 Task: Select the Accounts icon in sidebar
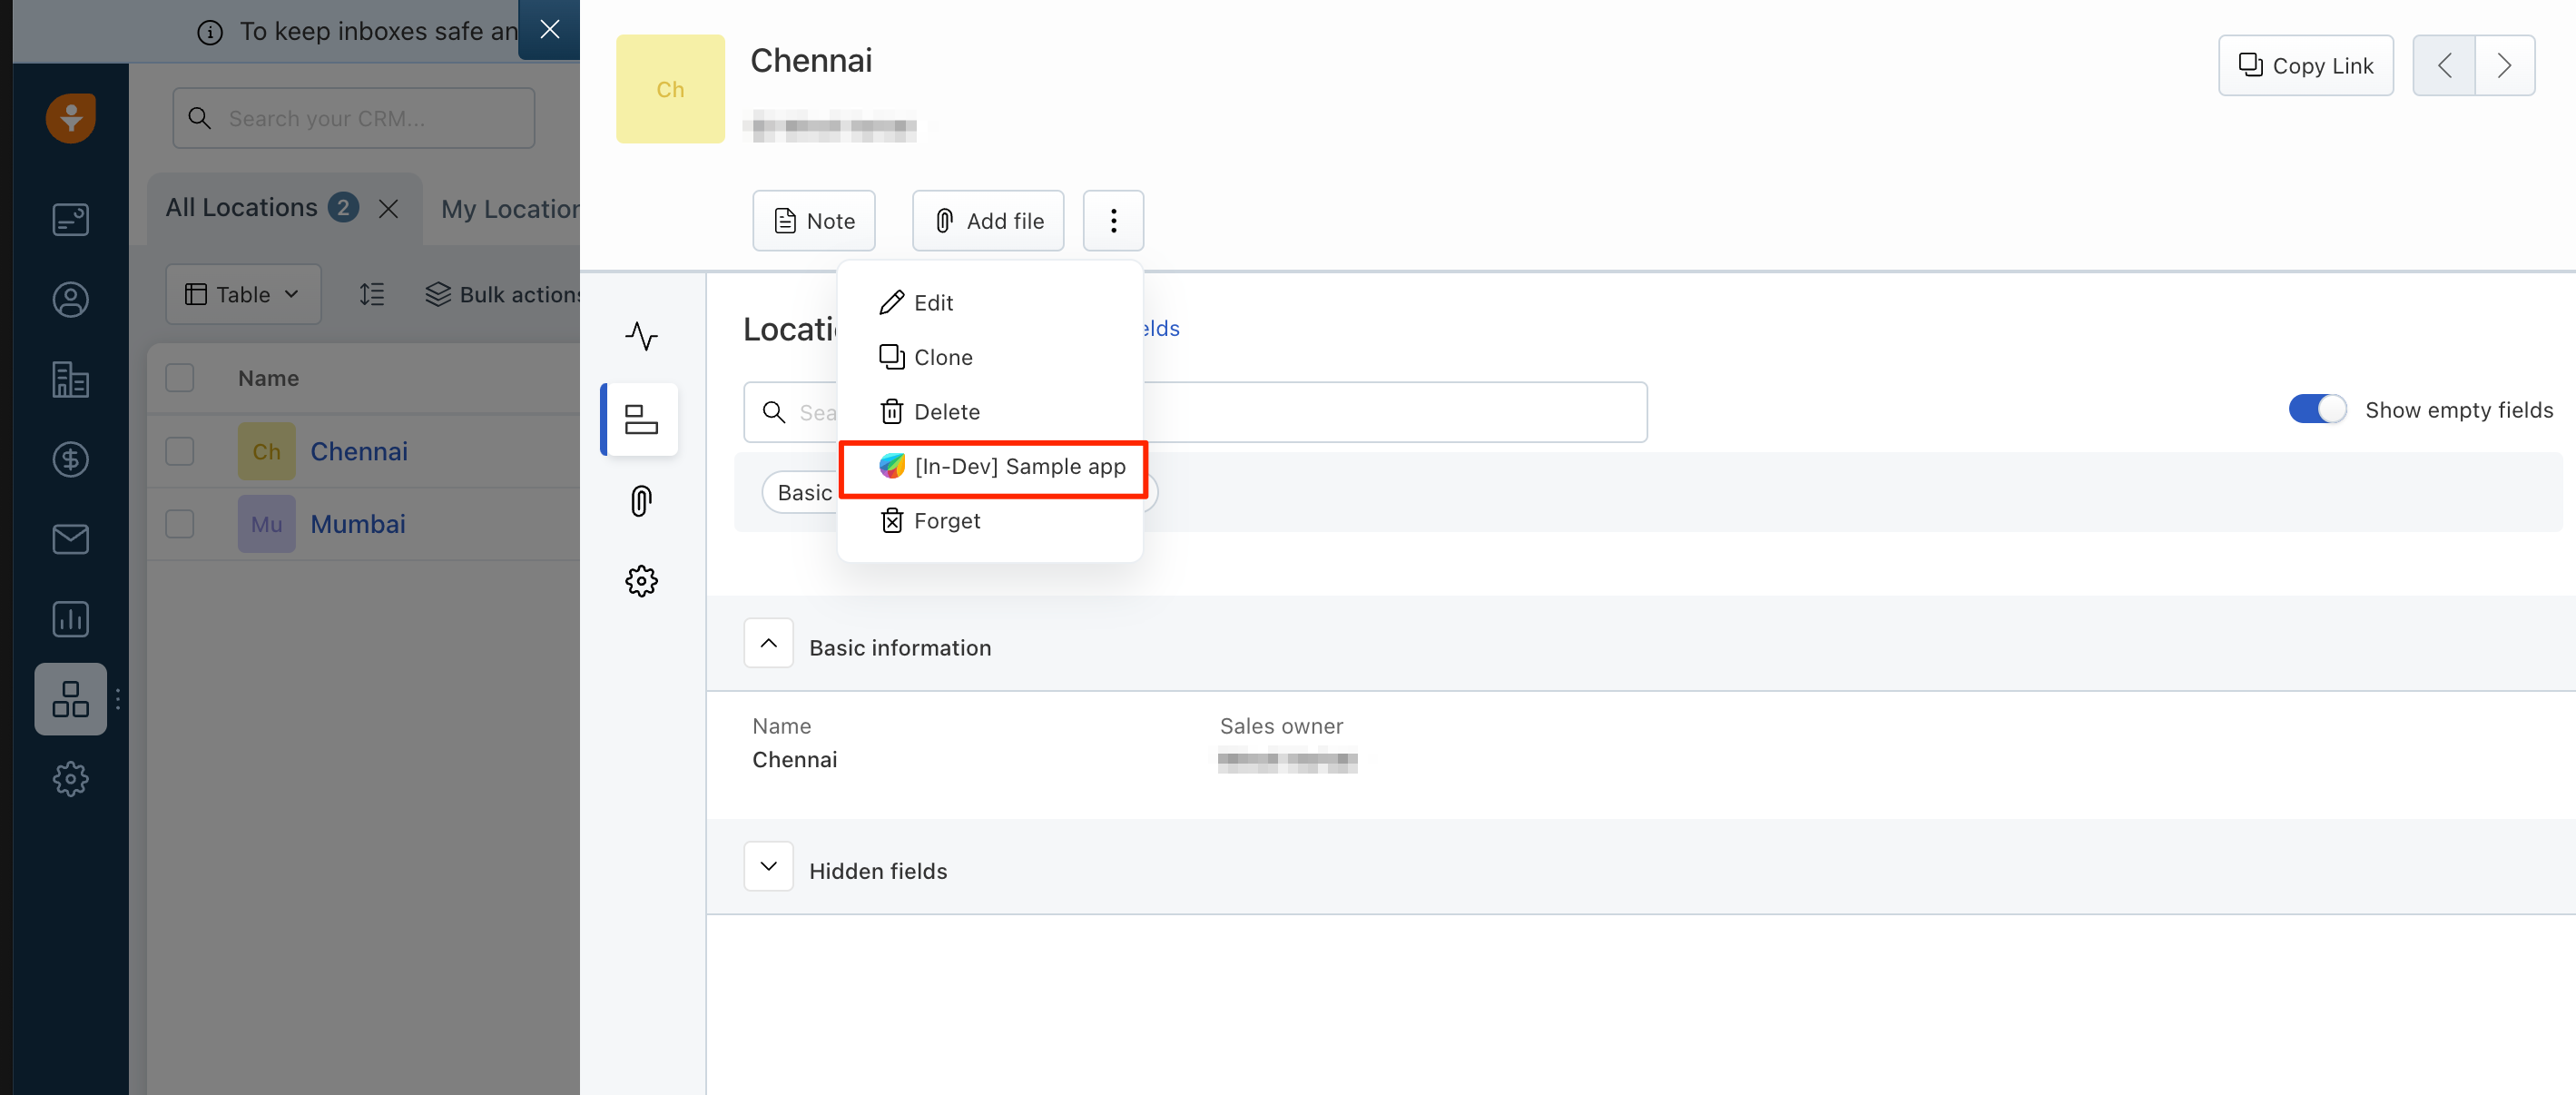(x=70, y=379)
